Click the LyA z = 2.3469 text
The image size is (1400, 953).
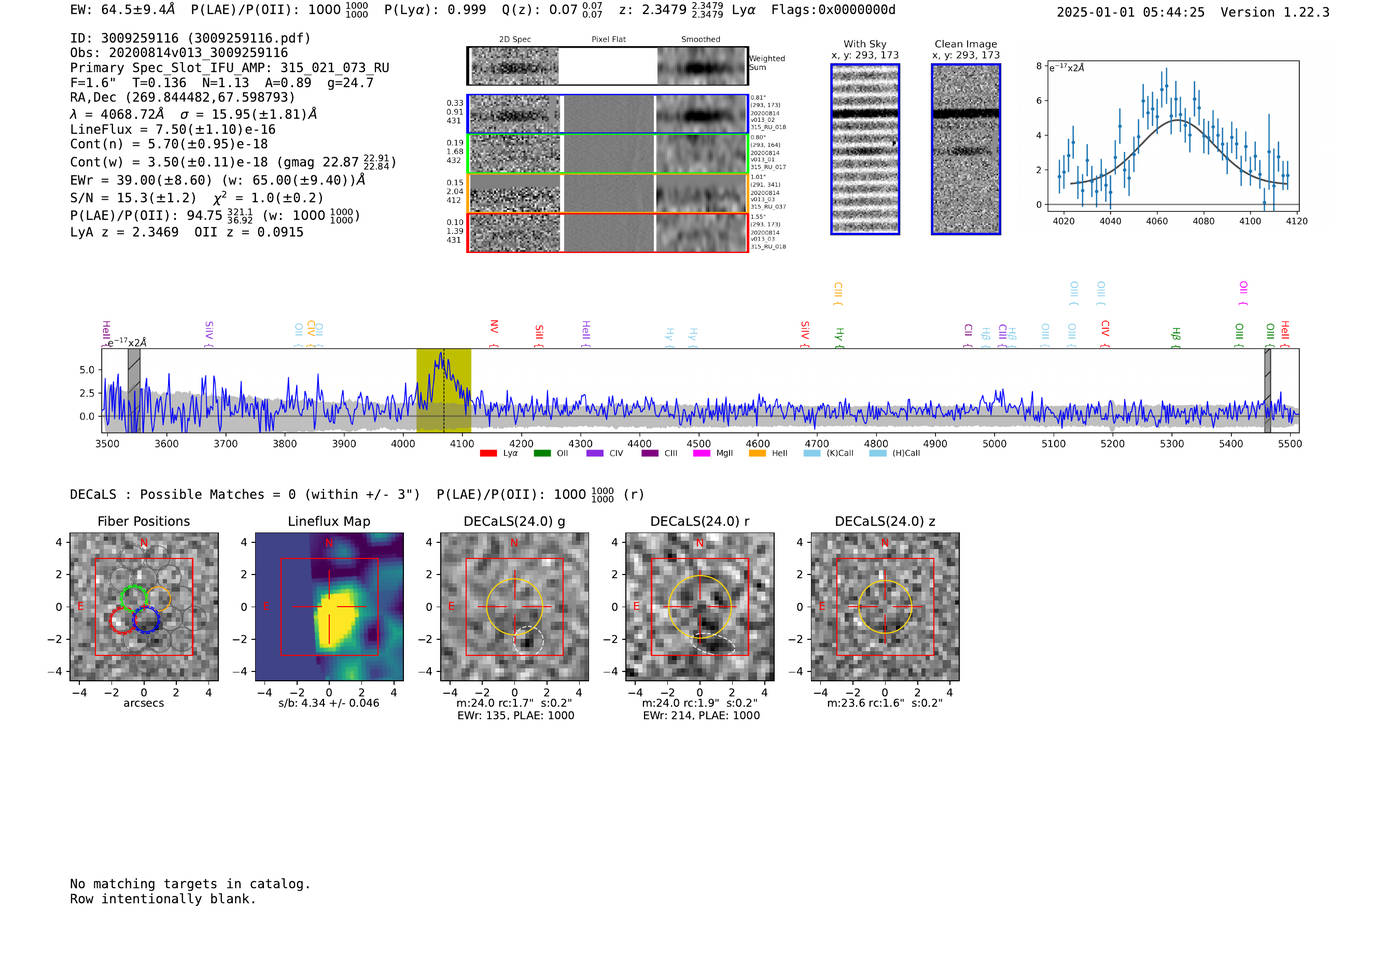125,232
